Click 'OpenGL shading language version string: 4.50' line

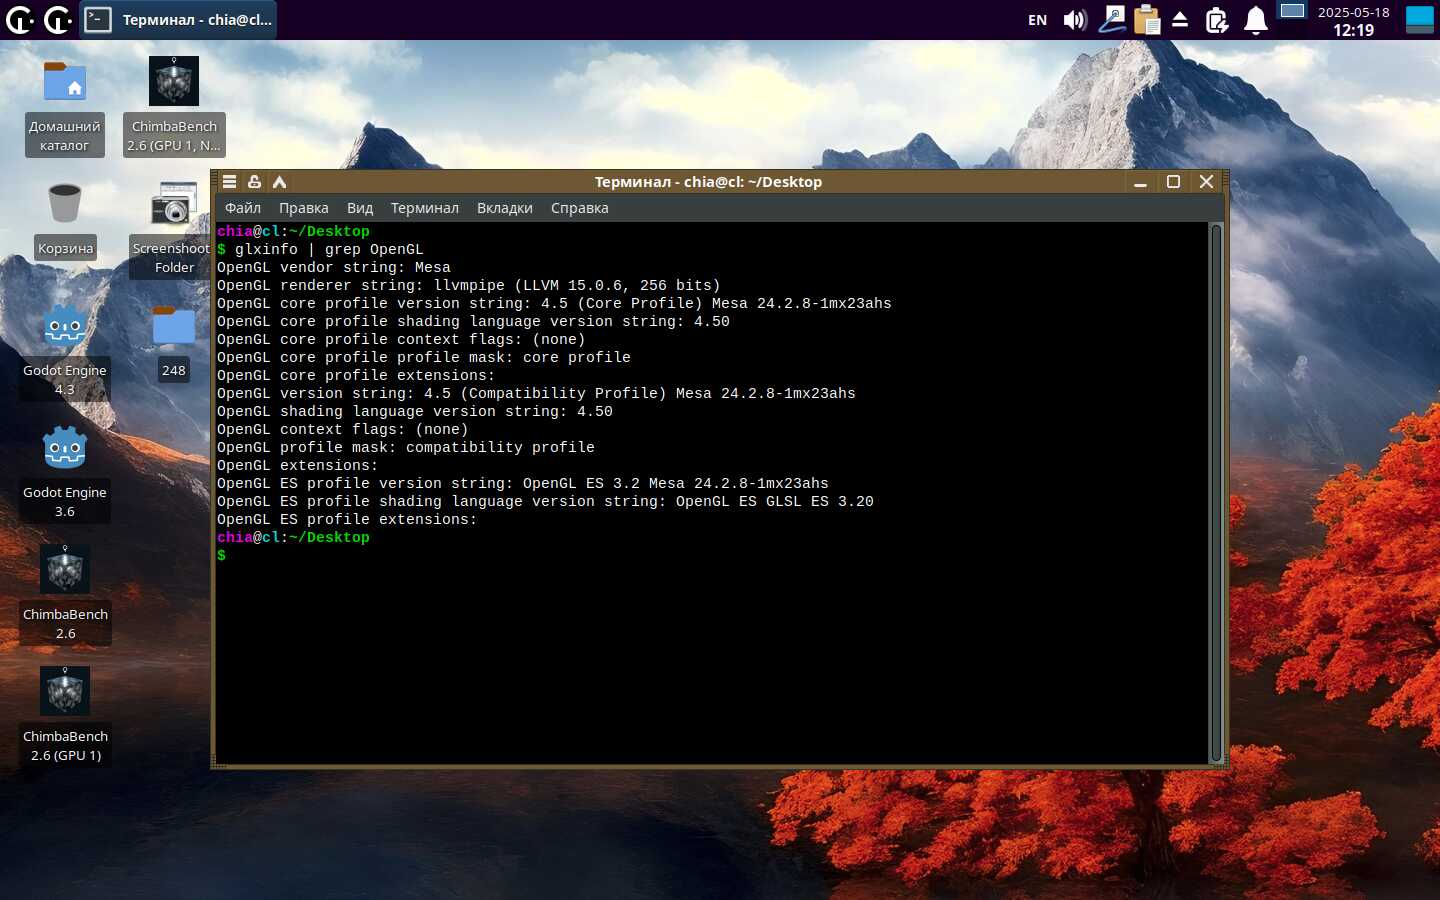415,412
